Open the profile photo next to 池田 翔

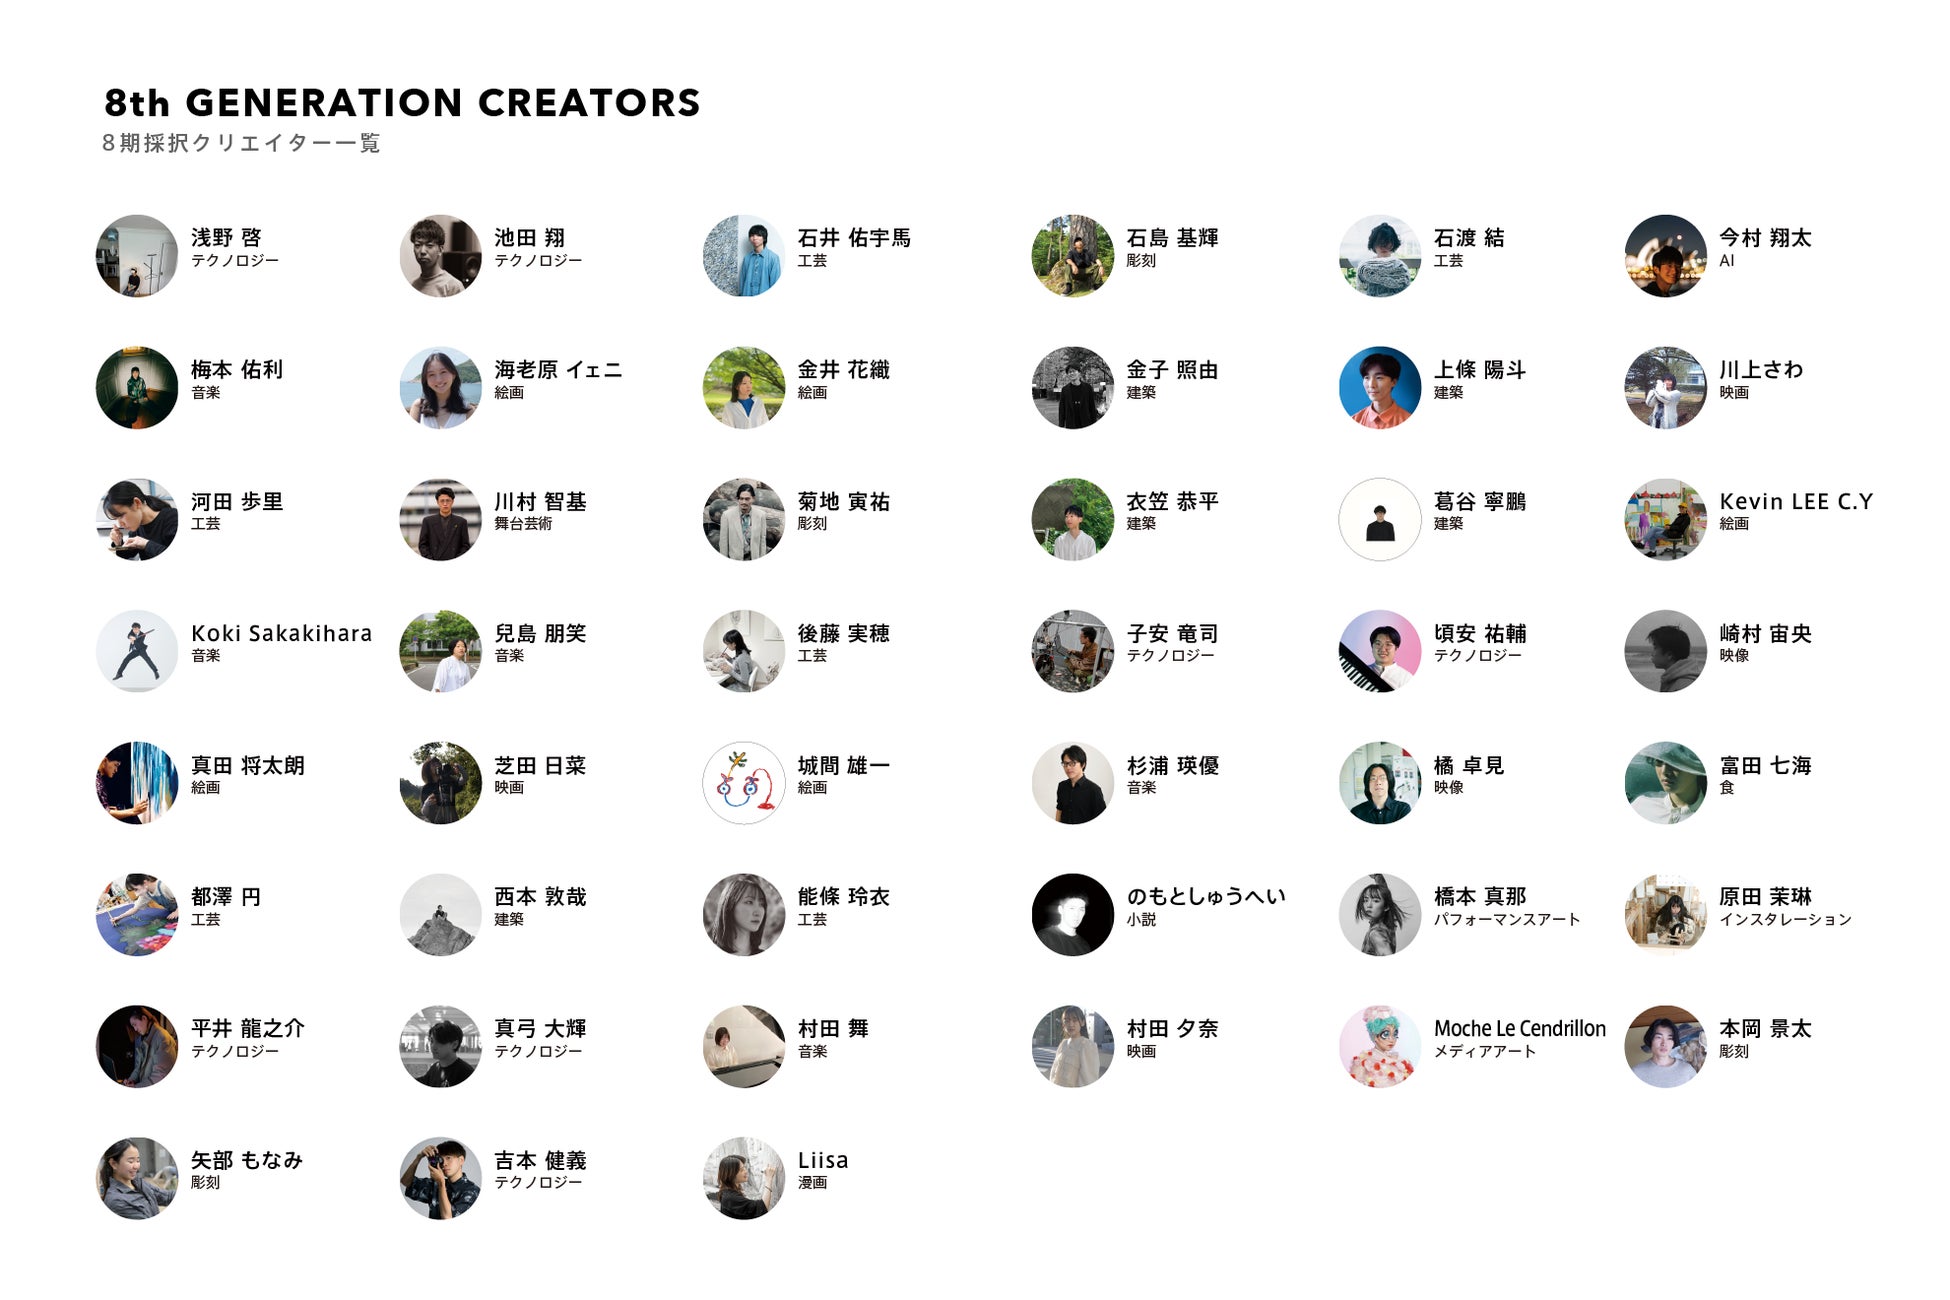[x=440, y=256]
